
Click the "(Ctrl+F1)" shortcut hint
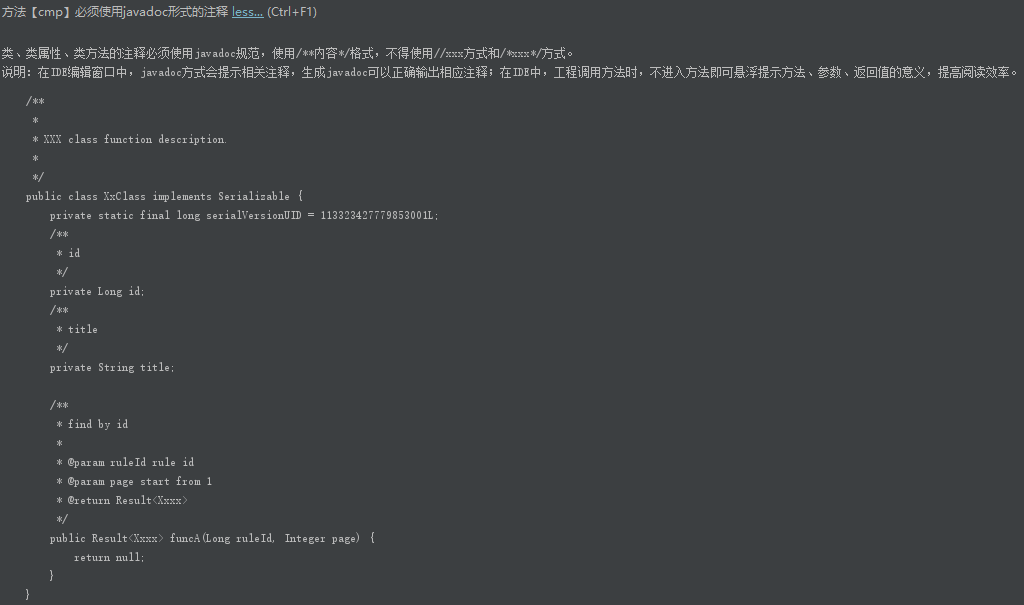pos(292,12)
